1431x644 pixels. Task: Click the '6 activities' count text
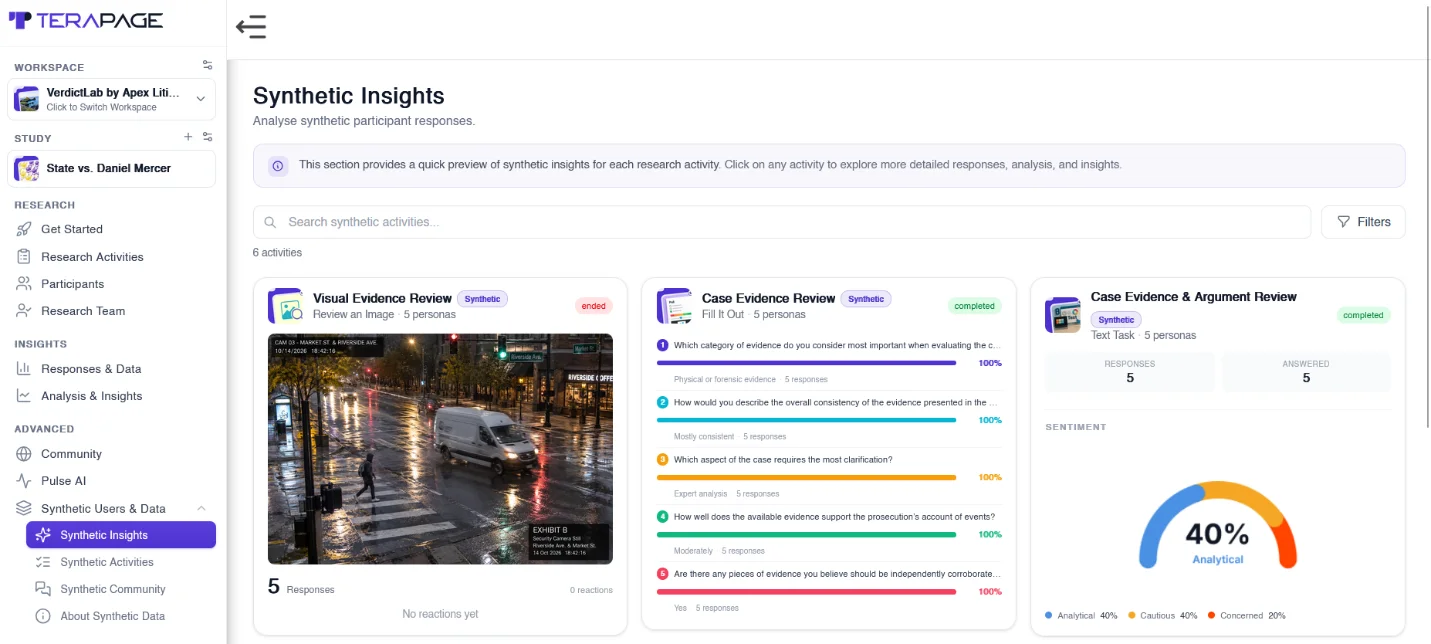coord(277,252)
